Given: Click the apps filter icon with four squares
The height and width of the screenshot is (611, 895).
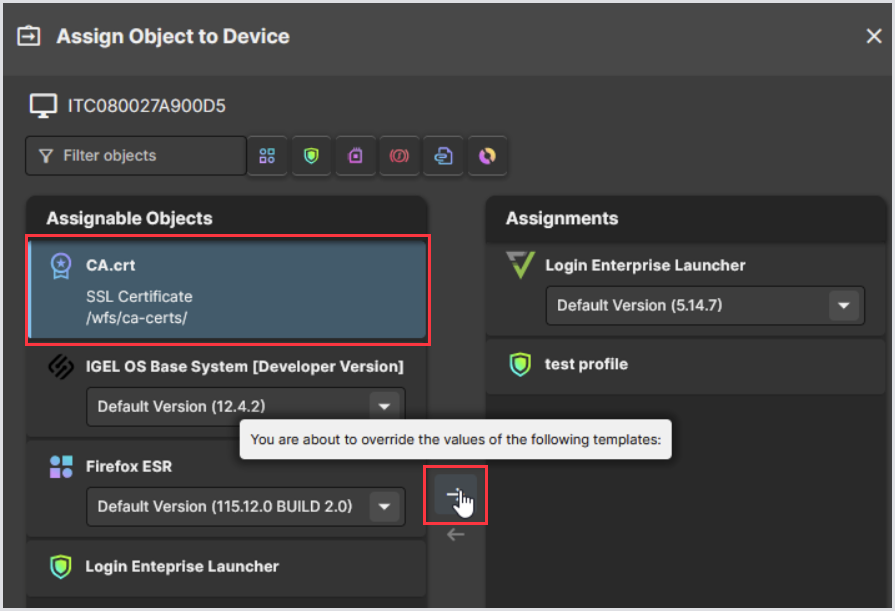Looking at the screenshot, I should tap(267, 156).
